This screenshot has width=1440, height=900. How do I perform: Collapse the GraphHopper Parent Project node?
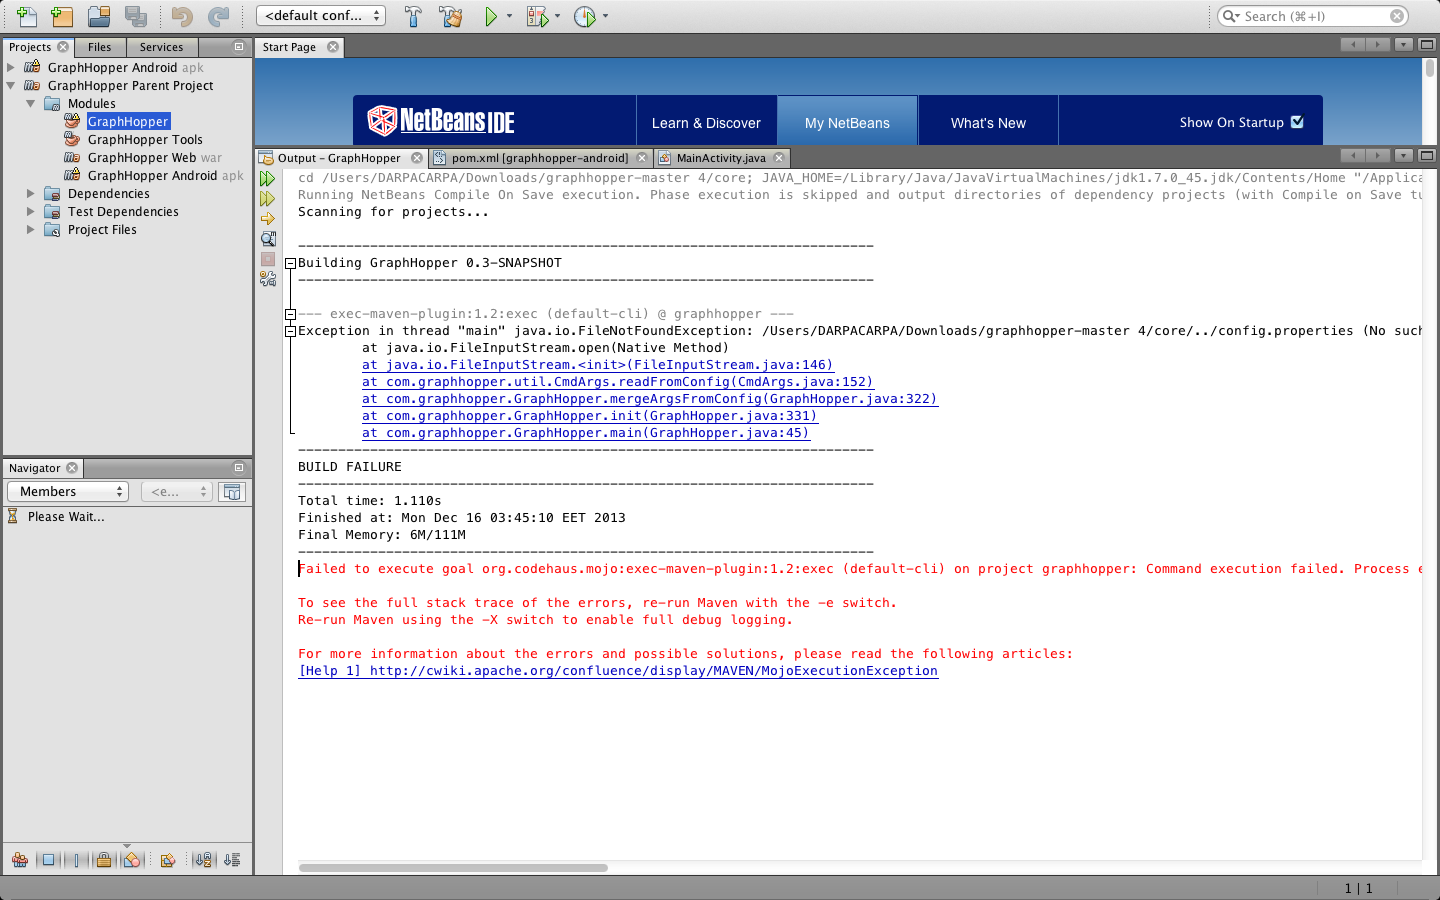click(x=11, y=85)
